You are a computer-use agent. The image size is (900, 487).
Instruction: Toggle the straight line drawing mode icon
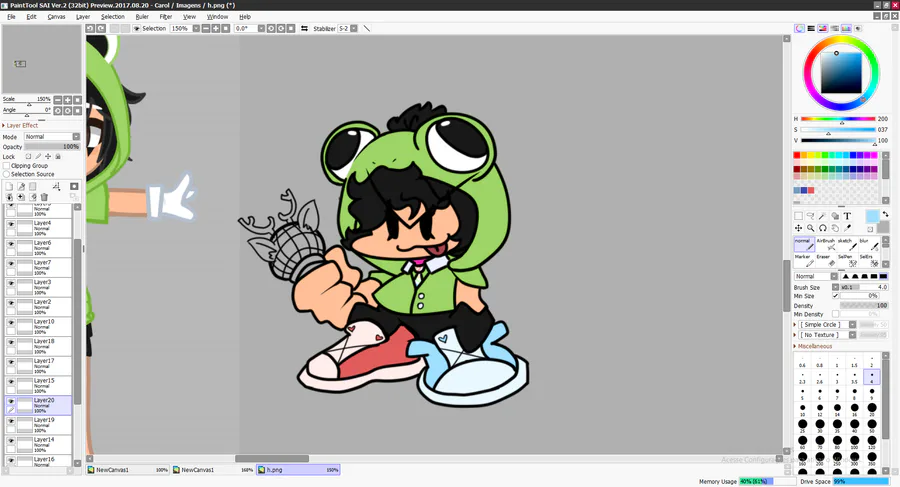(367, 28)
